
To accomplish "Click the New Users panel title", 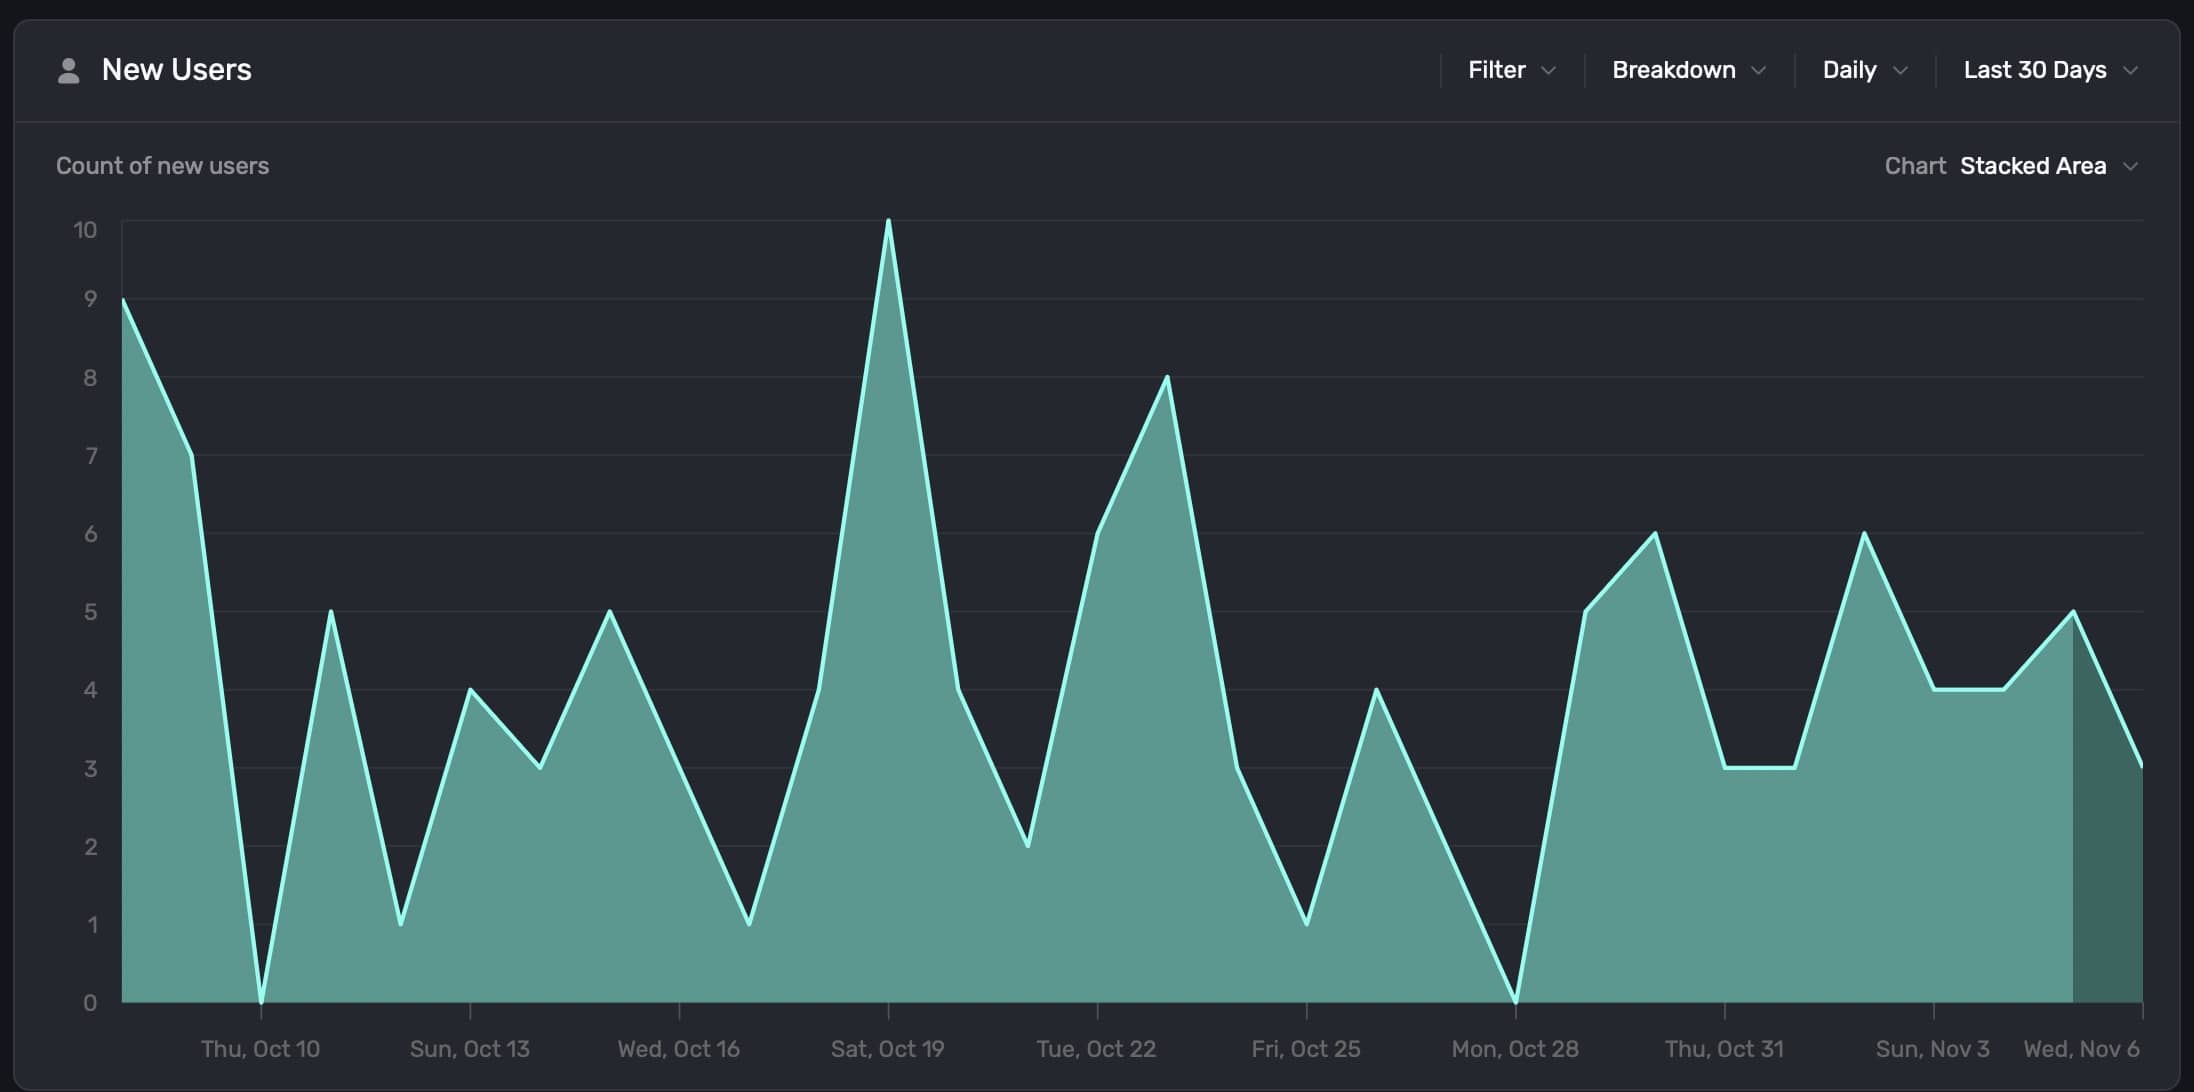I will coord(176,70).
